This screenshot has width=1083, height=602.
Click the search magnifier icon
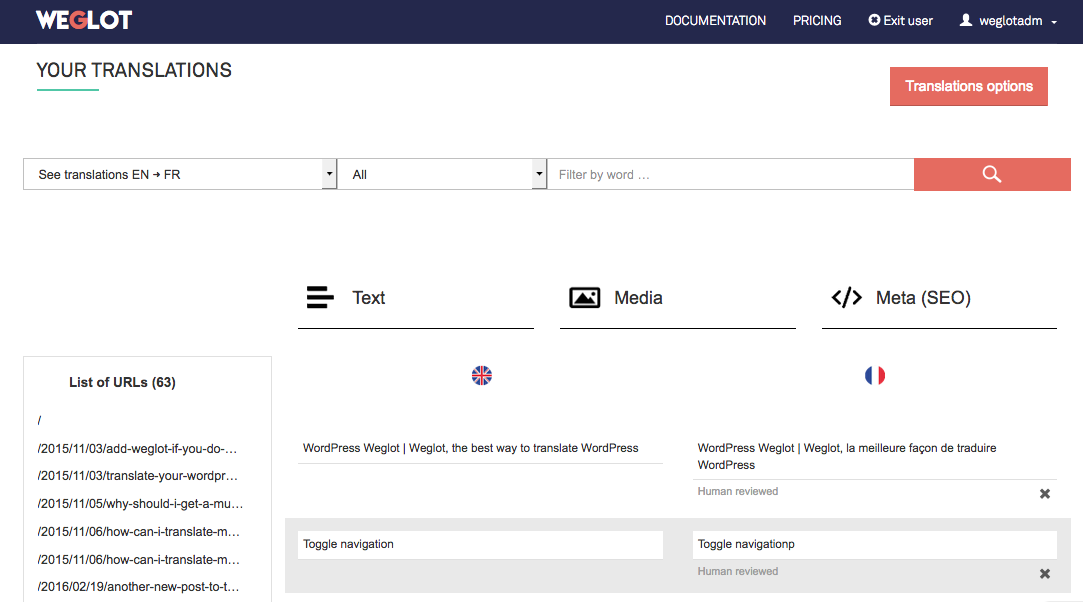tap(991, 174)
